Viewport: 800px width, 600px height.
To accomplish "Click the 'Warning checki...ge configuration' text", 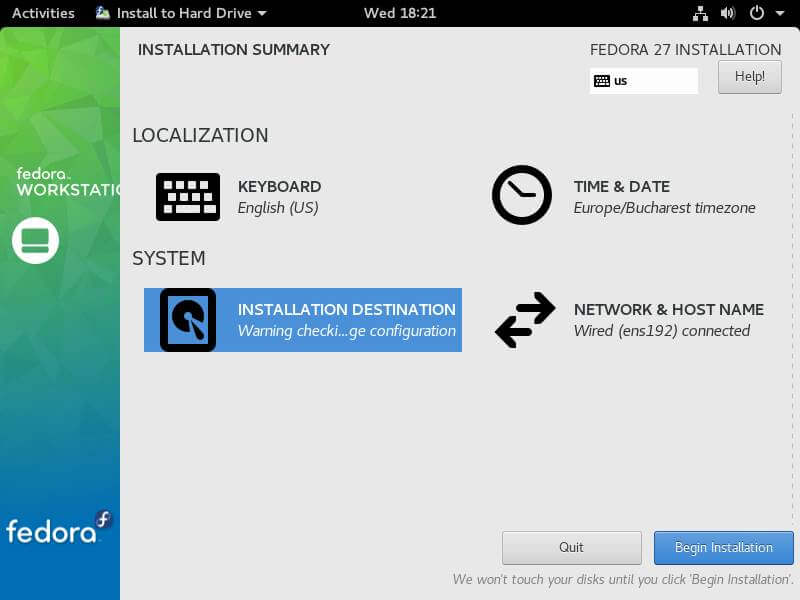I will 346,331.
